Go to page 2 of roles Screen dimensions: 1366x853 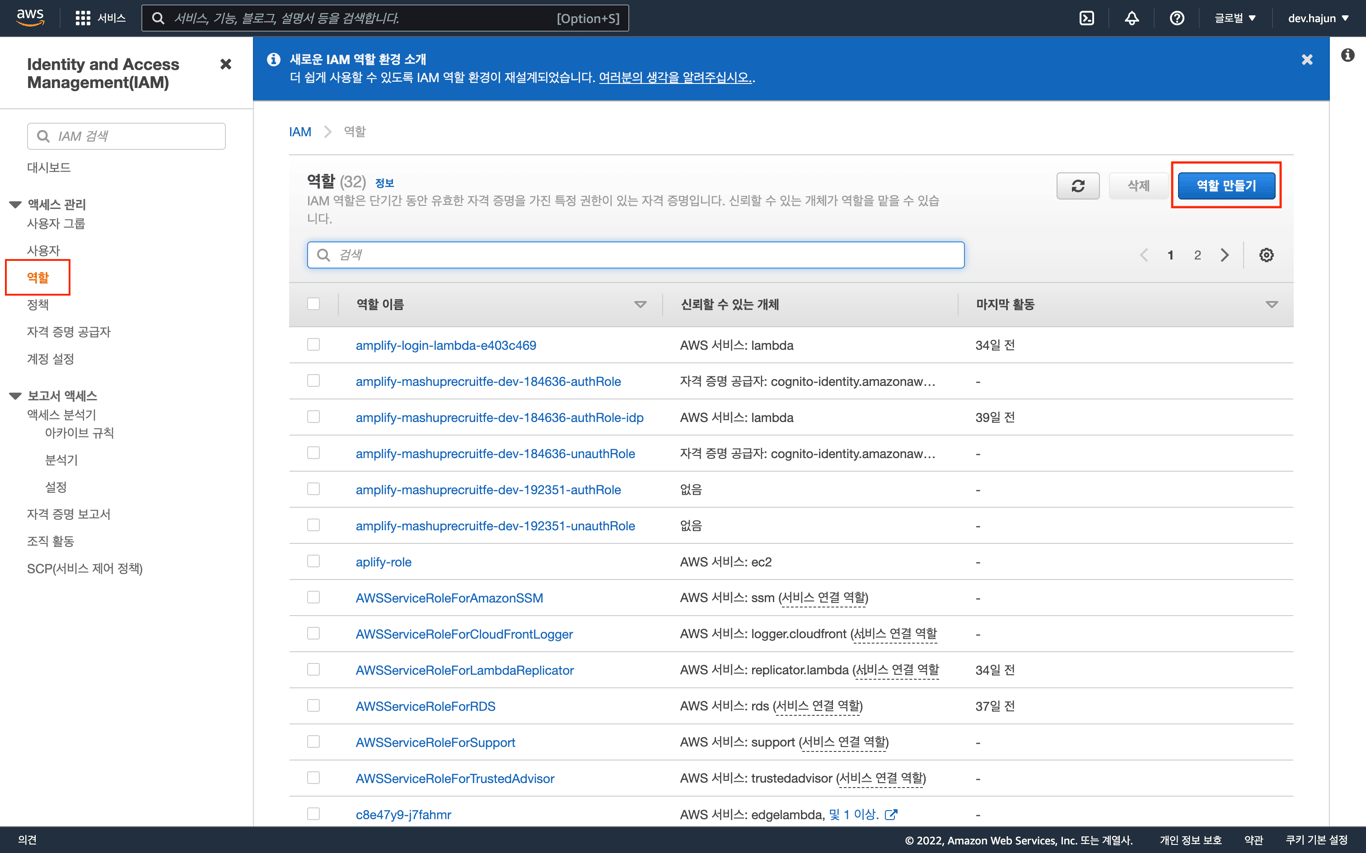coord(1197,255)
